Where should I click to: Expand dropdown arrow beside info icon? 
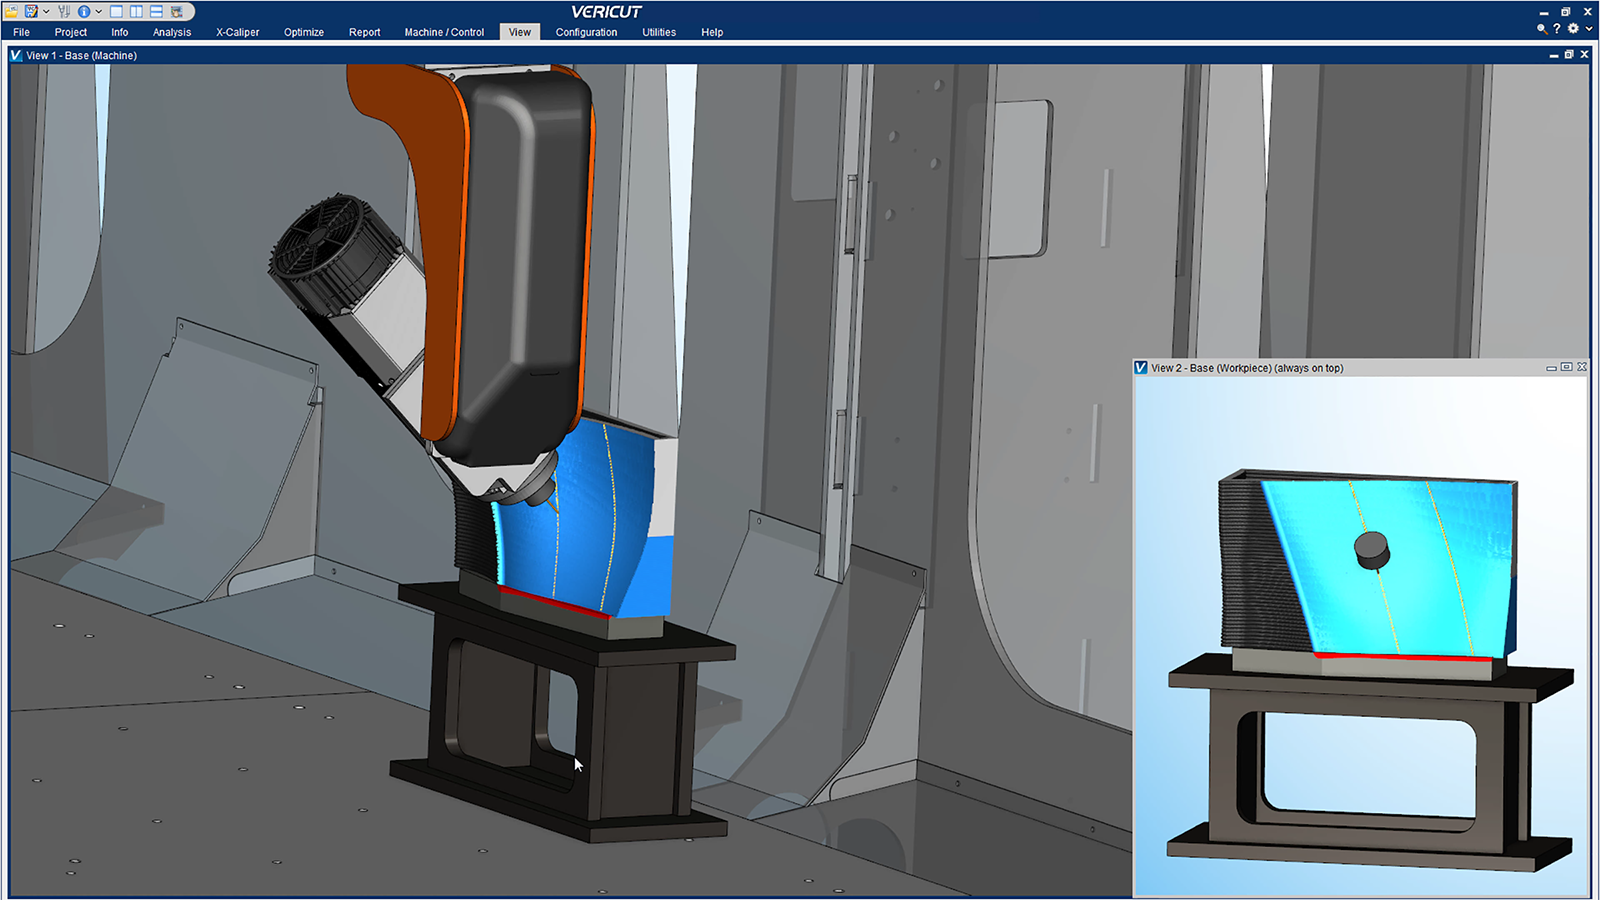point(98,12)
